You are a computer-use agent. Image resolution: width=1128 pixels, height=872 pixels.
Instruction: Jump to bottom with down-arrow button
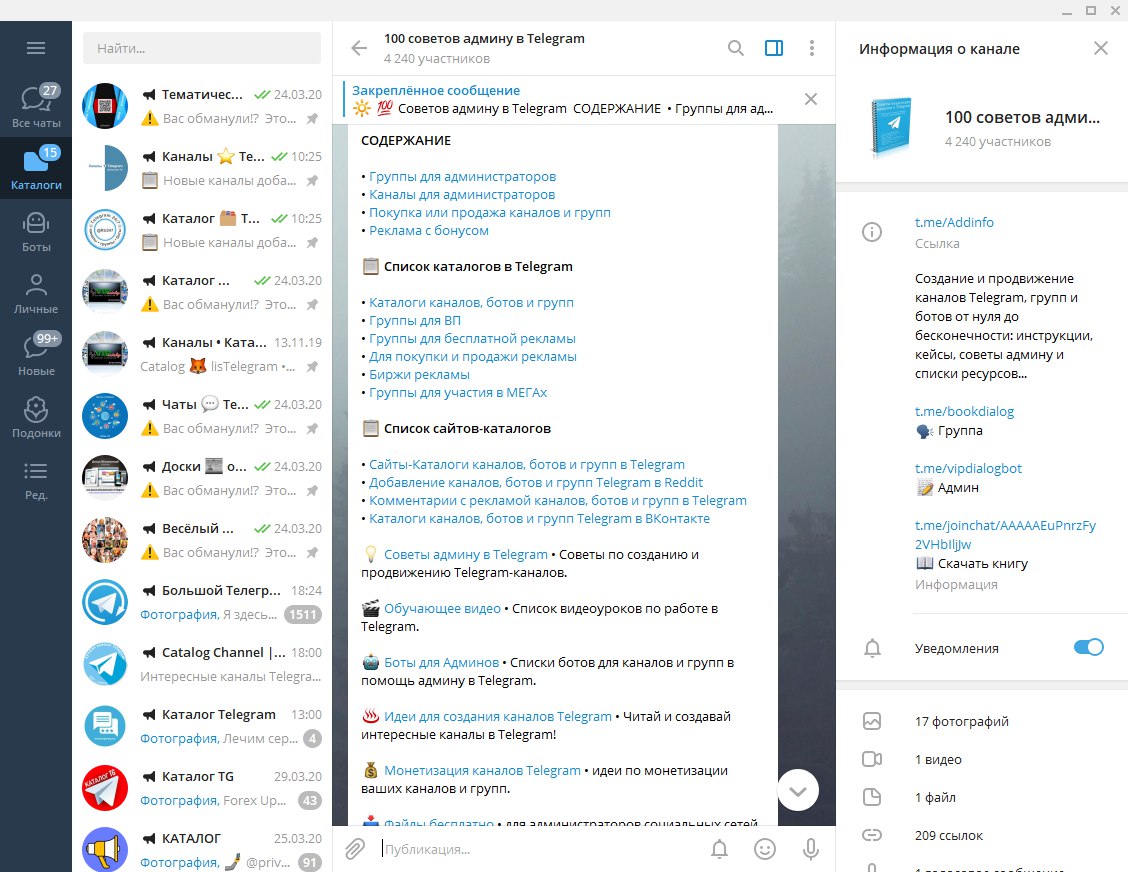point(798,790)
